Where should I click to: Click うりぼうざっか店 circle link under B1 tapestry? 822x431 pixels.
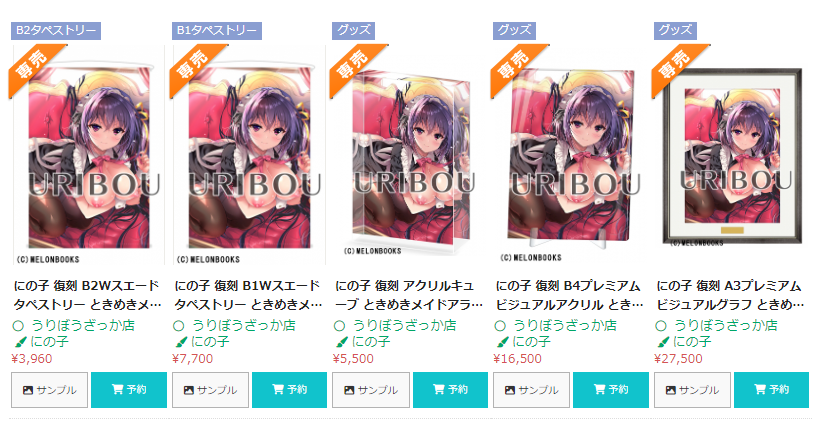(x=244, y=325)
